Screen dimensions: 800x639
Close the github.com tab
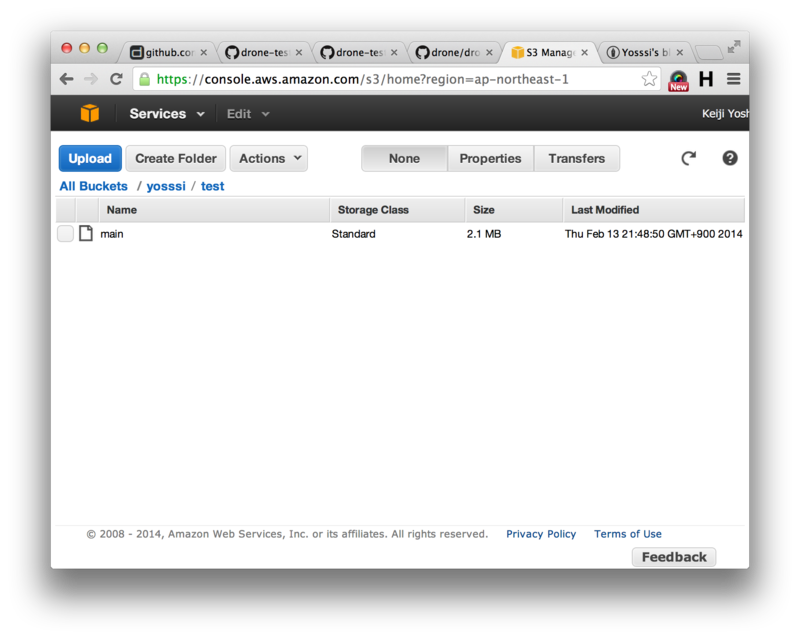click(x=204, y=53)
